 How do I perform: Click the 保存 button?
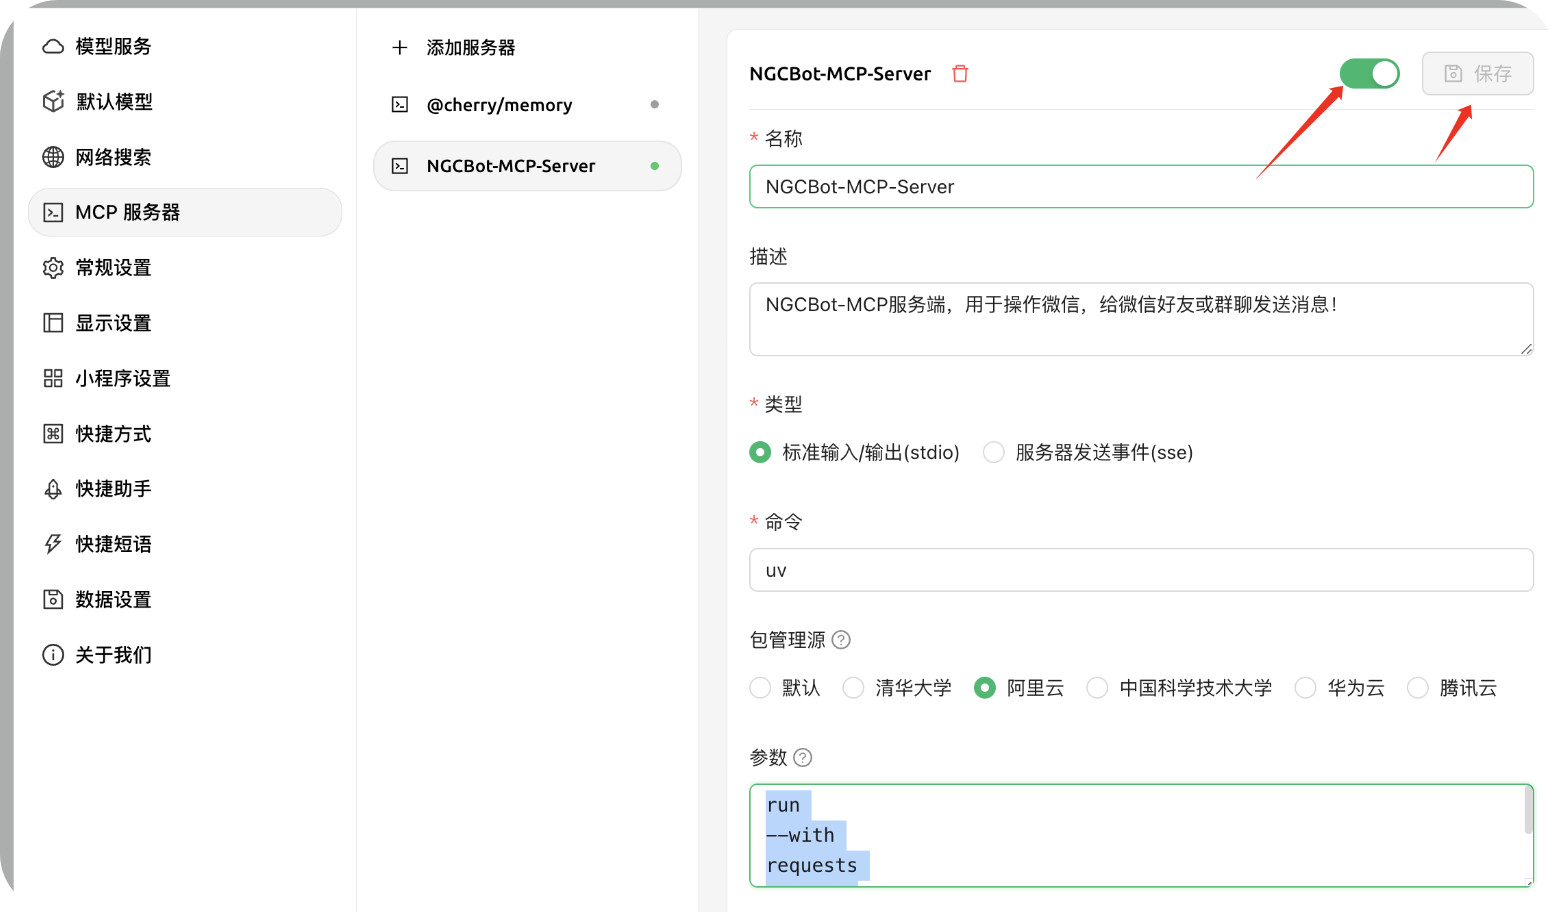click(1478, 73)
